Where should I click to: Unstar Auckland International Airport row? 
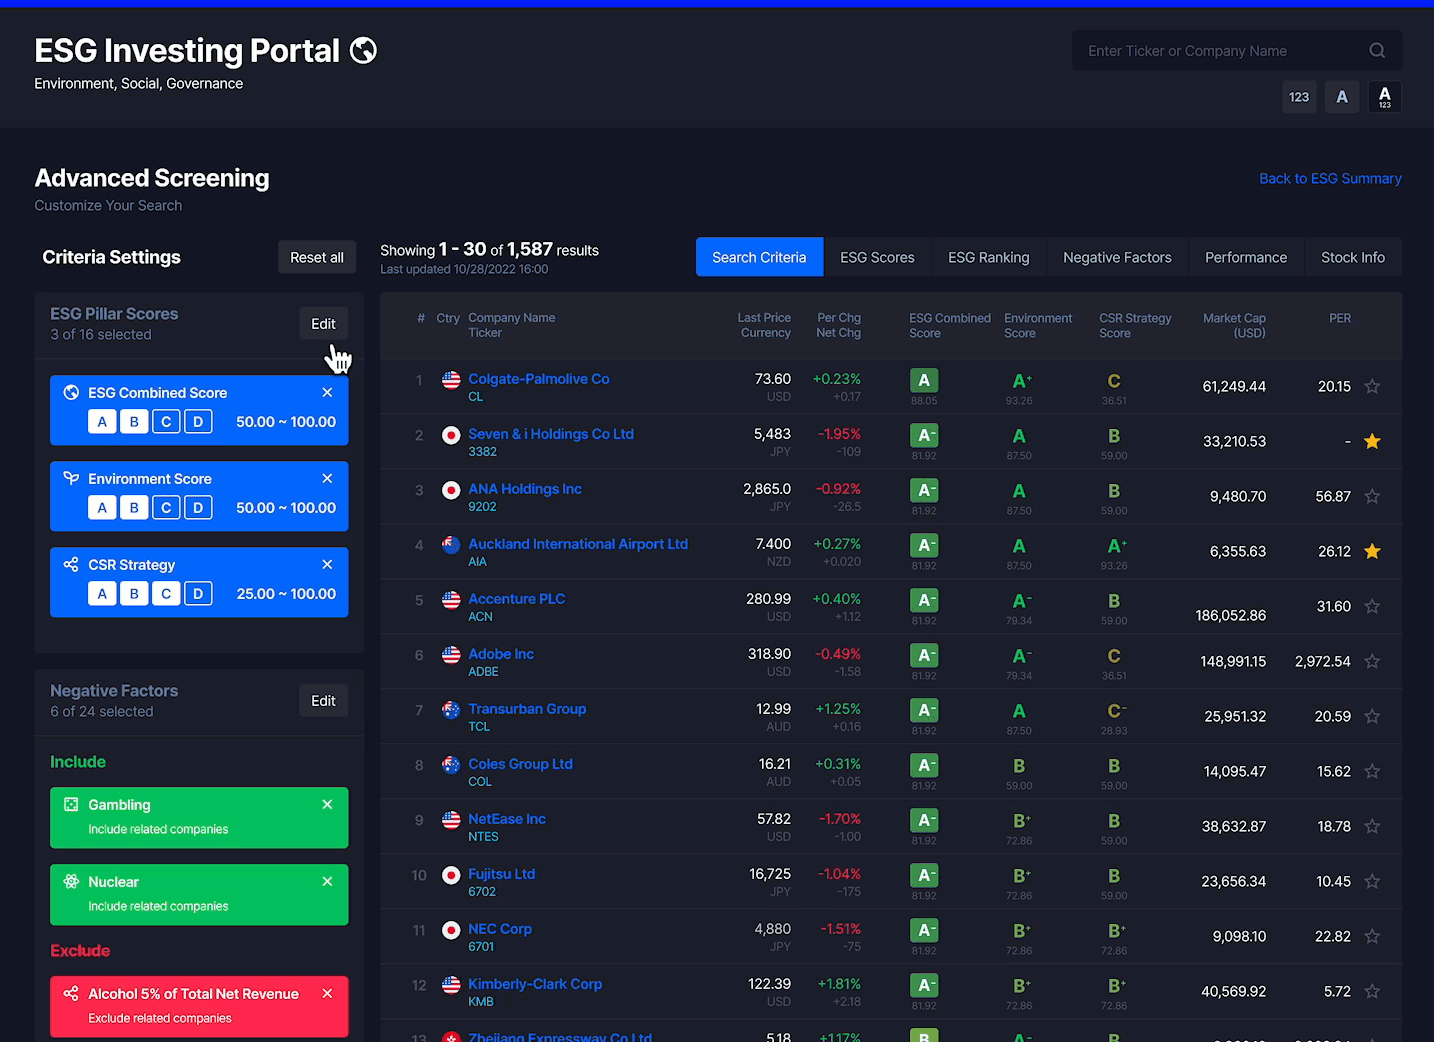click(1372, 551)
